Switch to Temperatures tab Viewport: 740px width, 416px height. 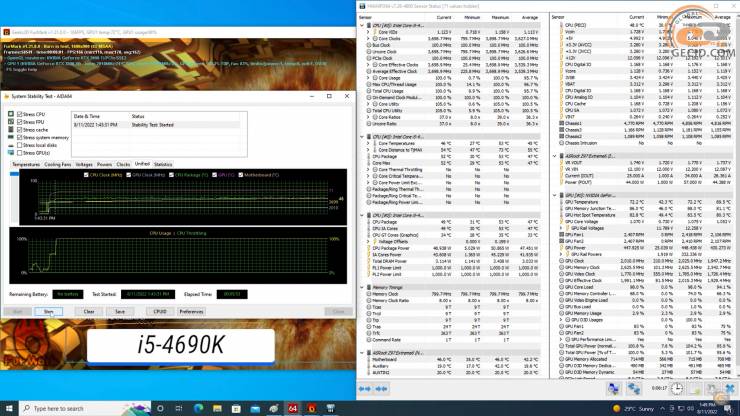(26, 164)
